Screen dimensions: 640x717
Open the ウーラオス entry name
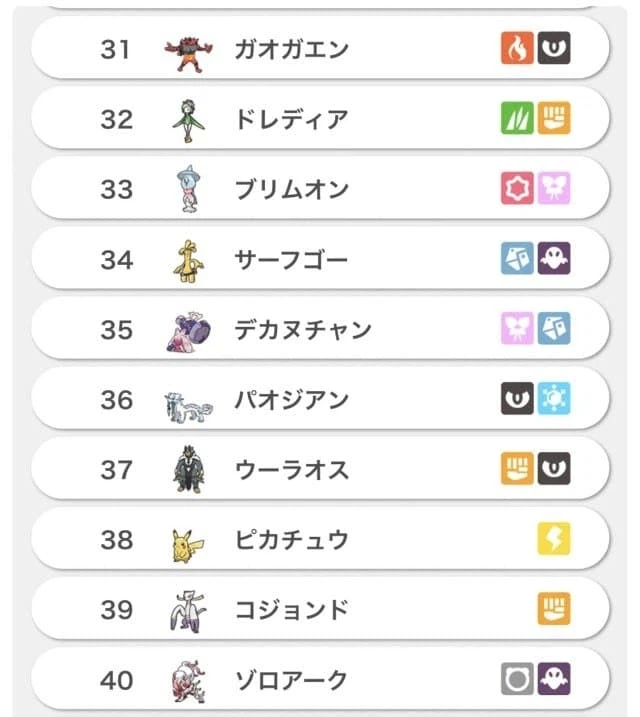pos(291,470)
